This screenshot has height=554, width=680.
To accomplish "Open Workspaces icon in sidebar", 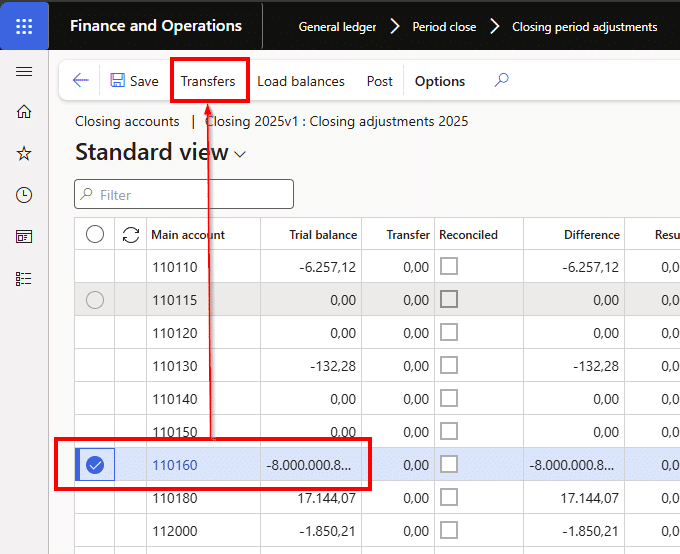I will pos(24,236).
